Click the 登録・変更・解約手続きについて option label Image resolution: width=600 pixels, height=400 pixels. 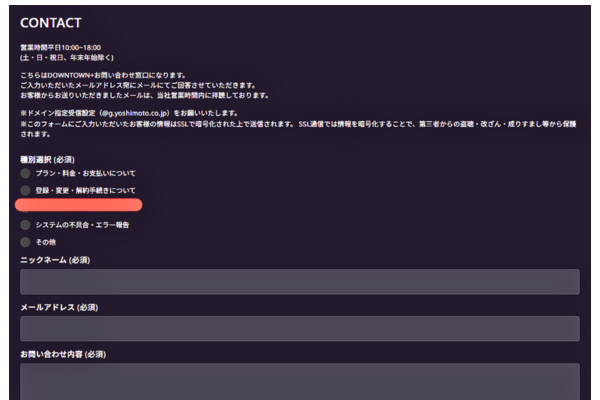[85, 190]
